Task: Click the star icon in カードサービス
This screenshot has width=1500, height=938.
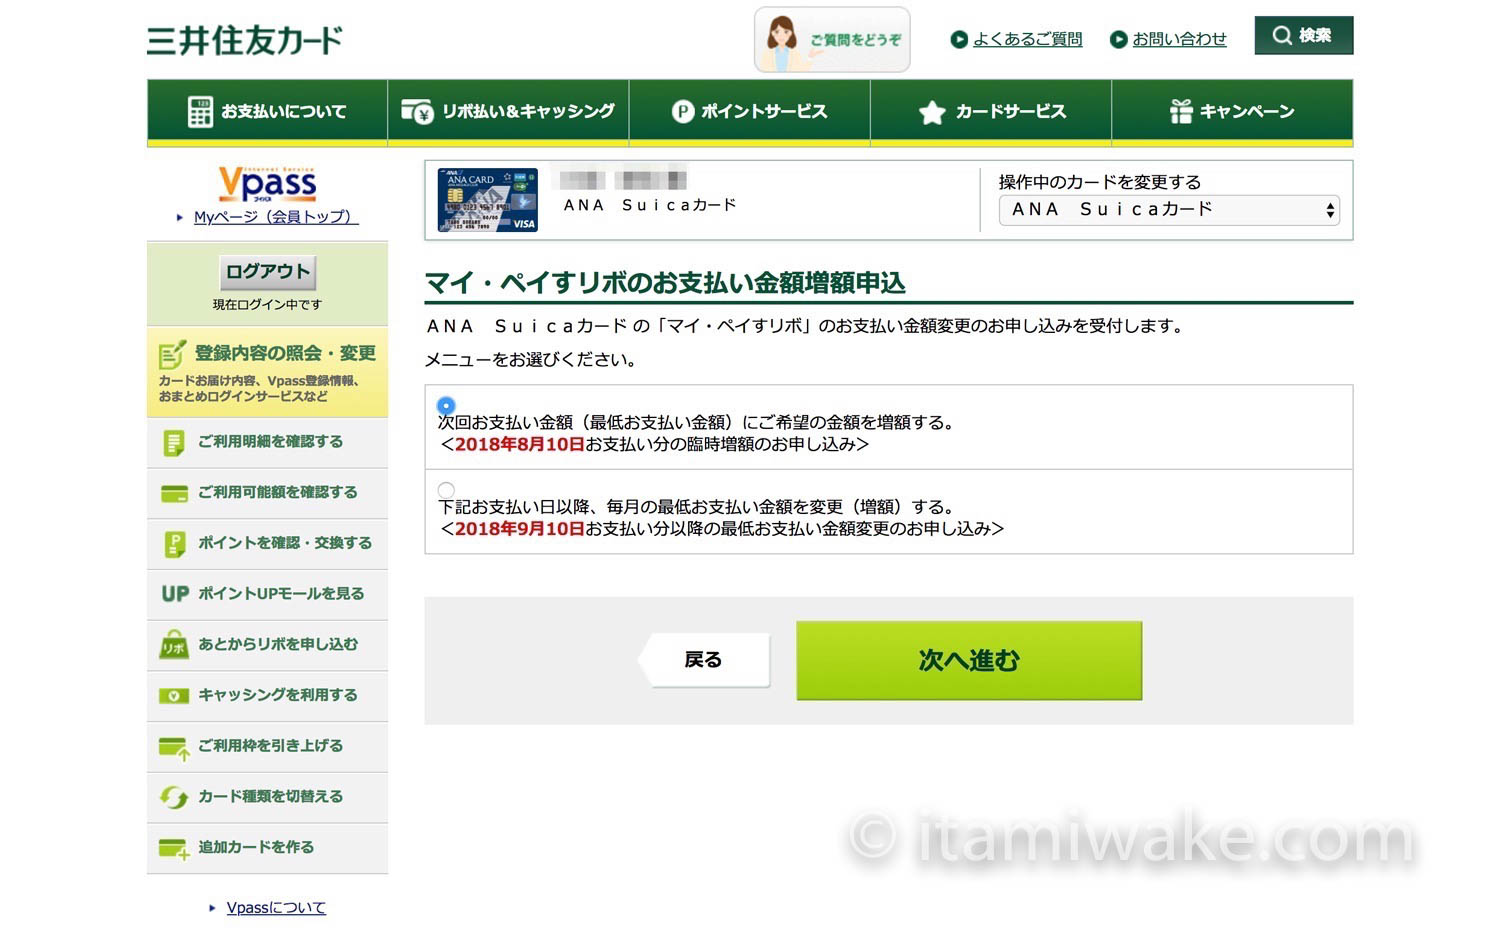Action: (x=932, y=112)
